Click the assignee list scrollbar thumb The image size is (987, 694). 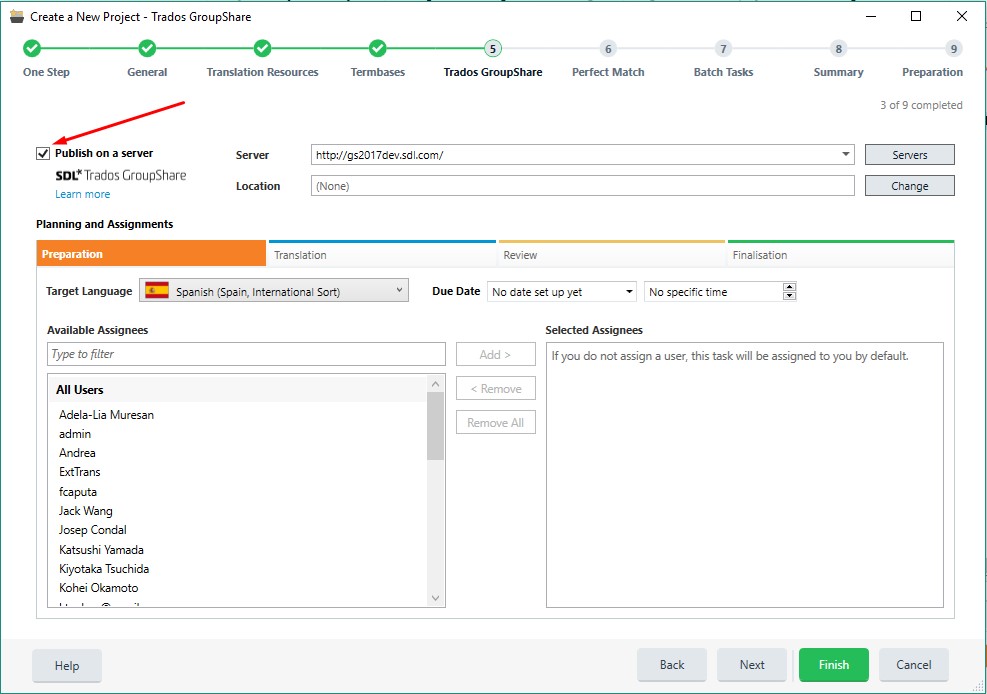click(x=435, y=426)
